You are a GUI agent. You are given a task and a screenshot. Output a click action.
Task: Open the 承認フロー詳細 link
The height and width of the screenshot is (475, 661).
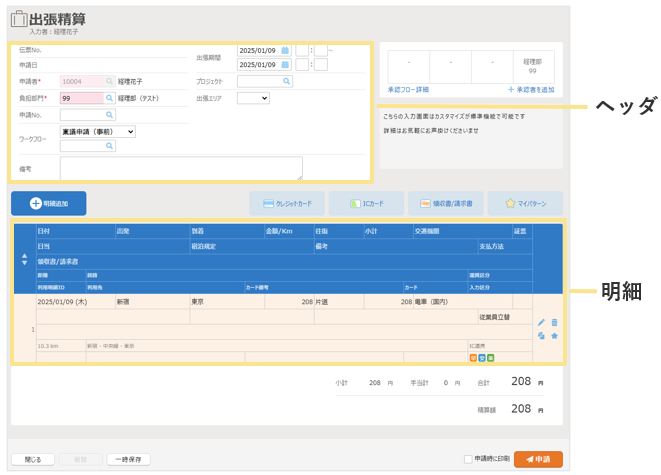tap(408, 90)
